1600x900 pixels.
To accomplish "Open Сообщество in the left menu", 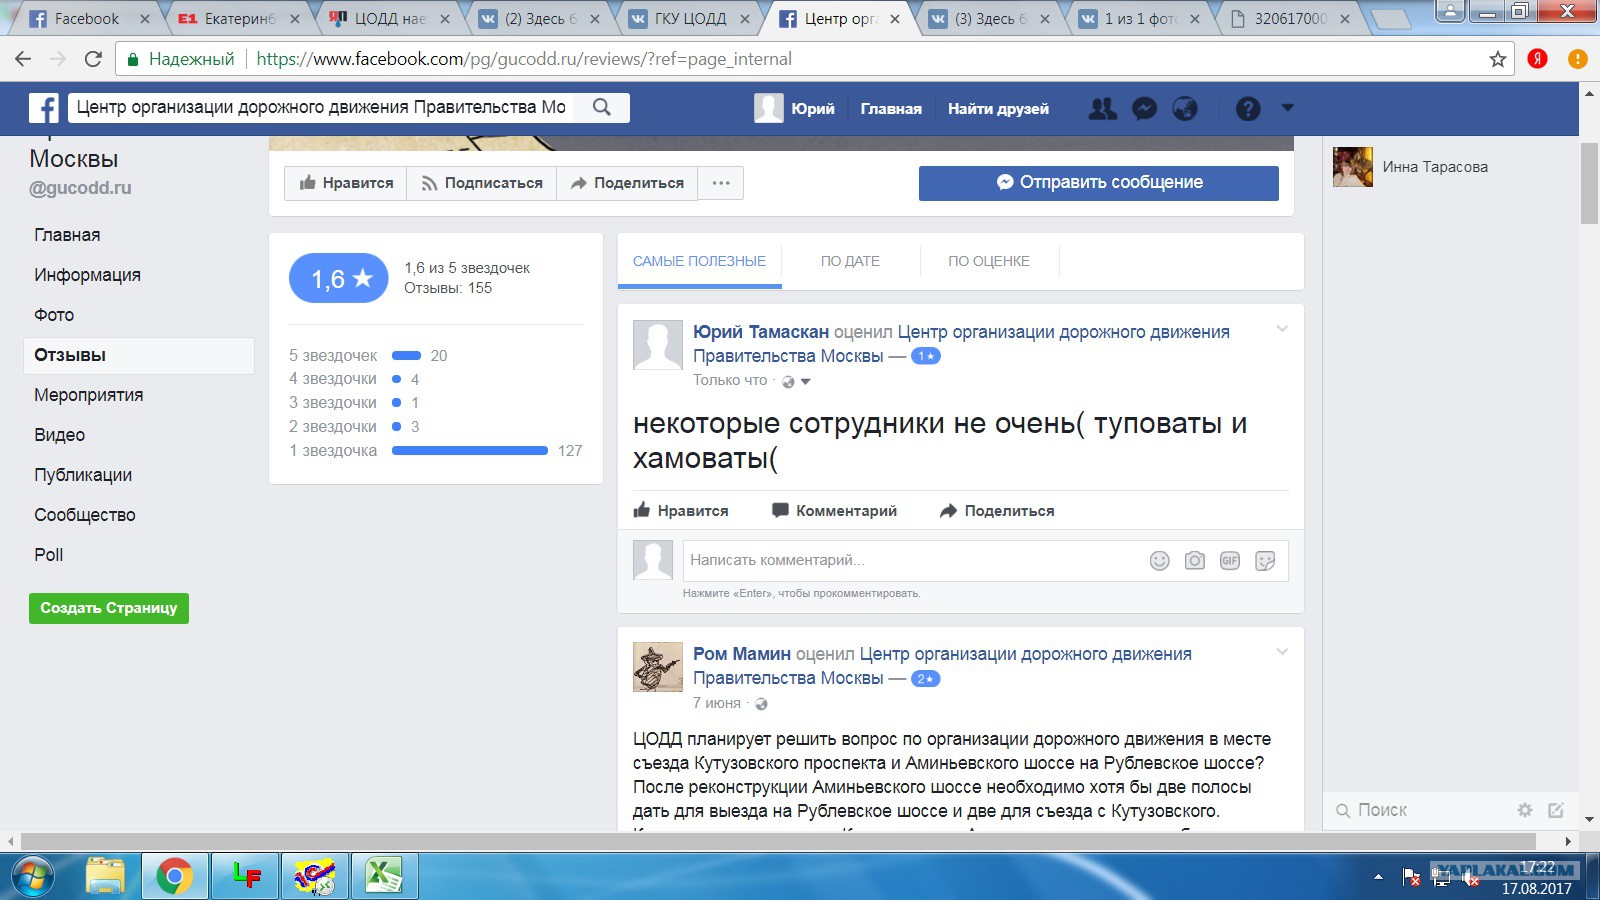I will (84, 515).
